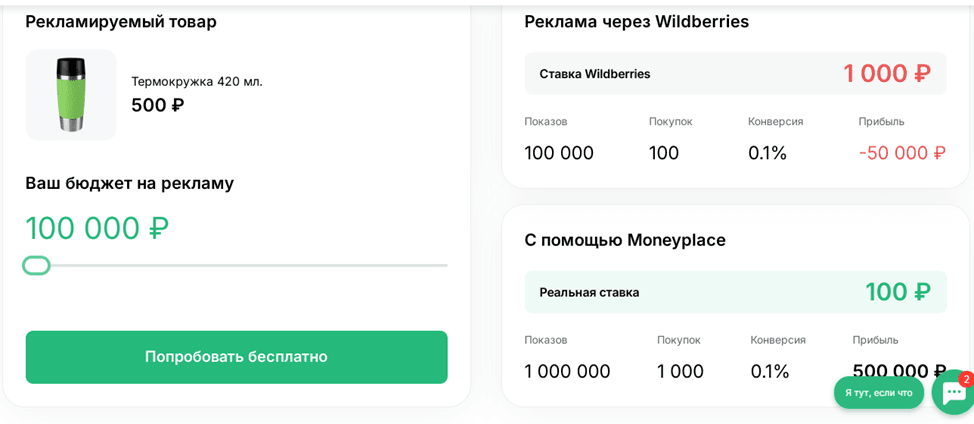Click the "С помощью Moneyplace" heading

click(x=625, y=240)
